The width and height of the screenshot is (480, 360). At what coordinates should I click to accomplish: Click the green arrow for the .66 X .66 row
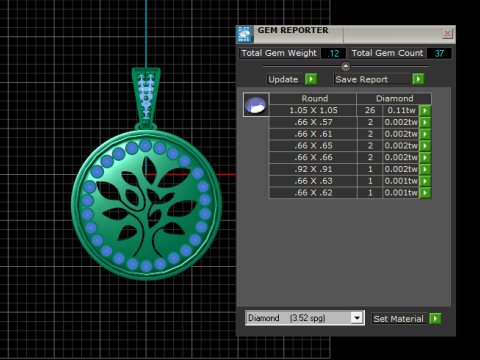click(425, 157)
